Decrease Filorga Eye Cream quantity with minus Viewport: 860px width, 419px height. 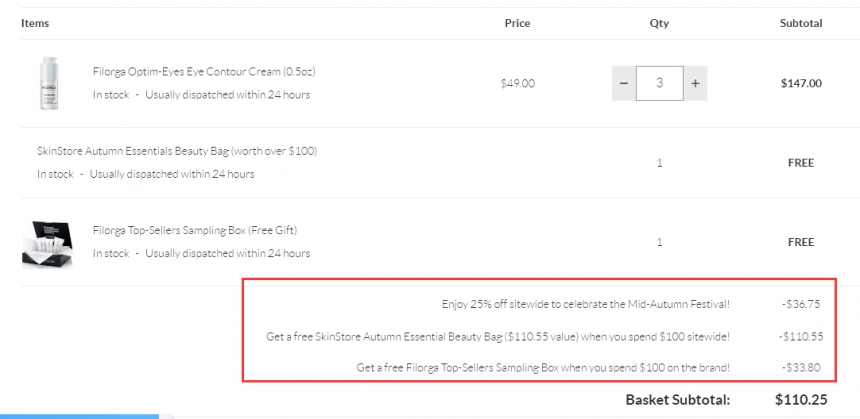point(624,83)
